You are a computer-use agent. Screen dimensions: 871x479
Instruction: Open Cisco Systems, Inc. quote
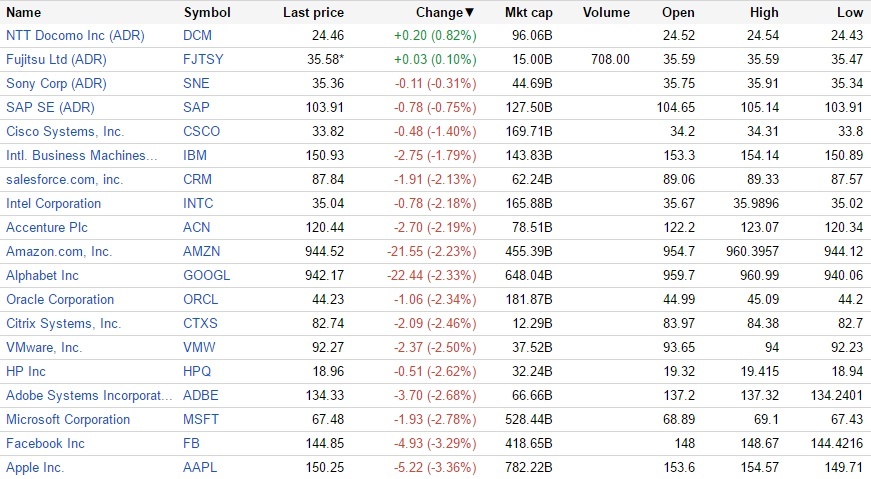(x=65, y=131)
